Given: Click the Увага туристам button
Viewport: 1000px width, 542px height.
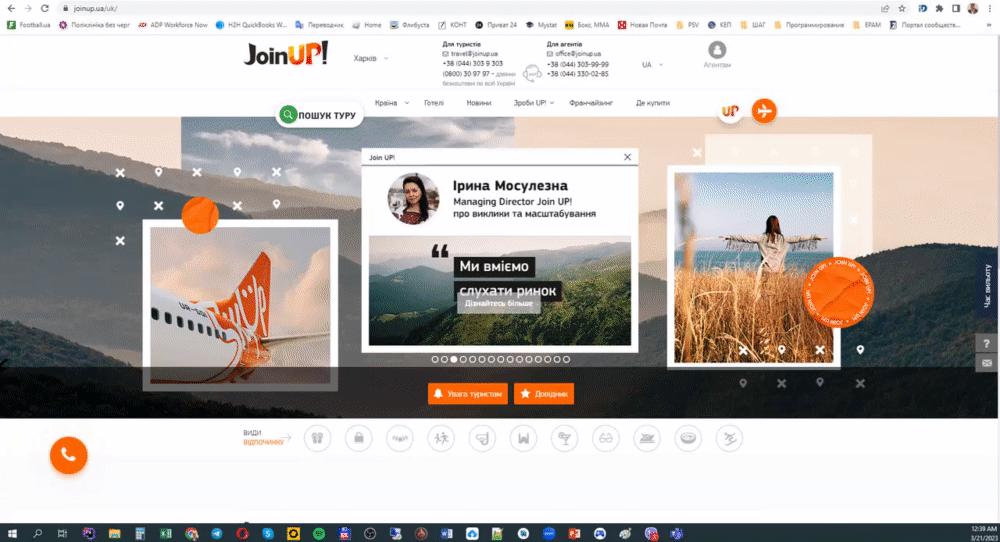Looking at the screenshot, I should 468,394.
